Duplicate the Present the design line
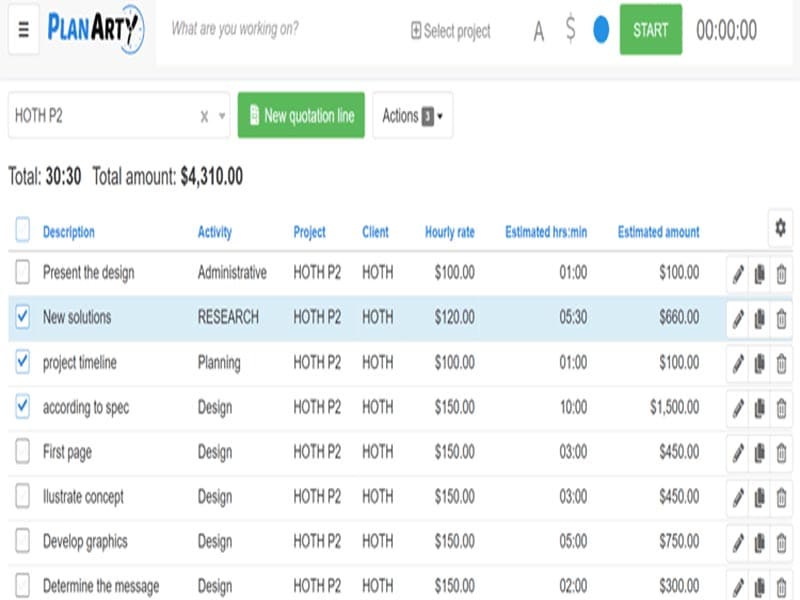 click(760, 274)
